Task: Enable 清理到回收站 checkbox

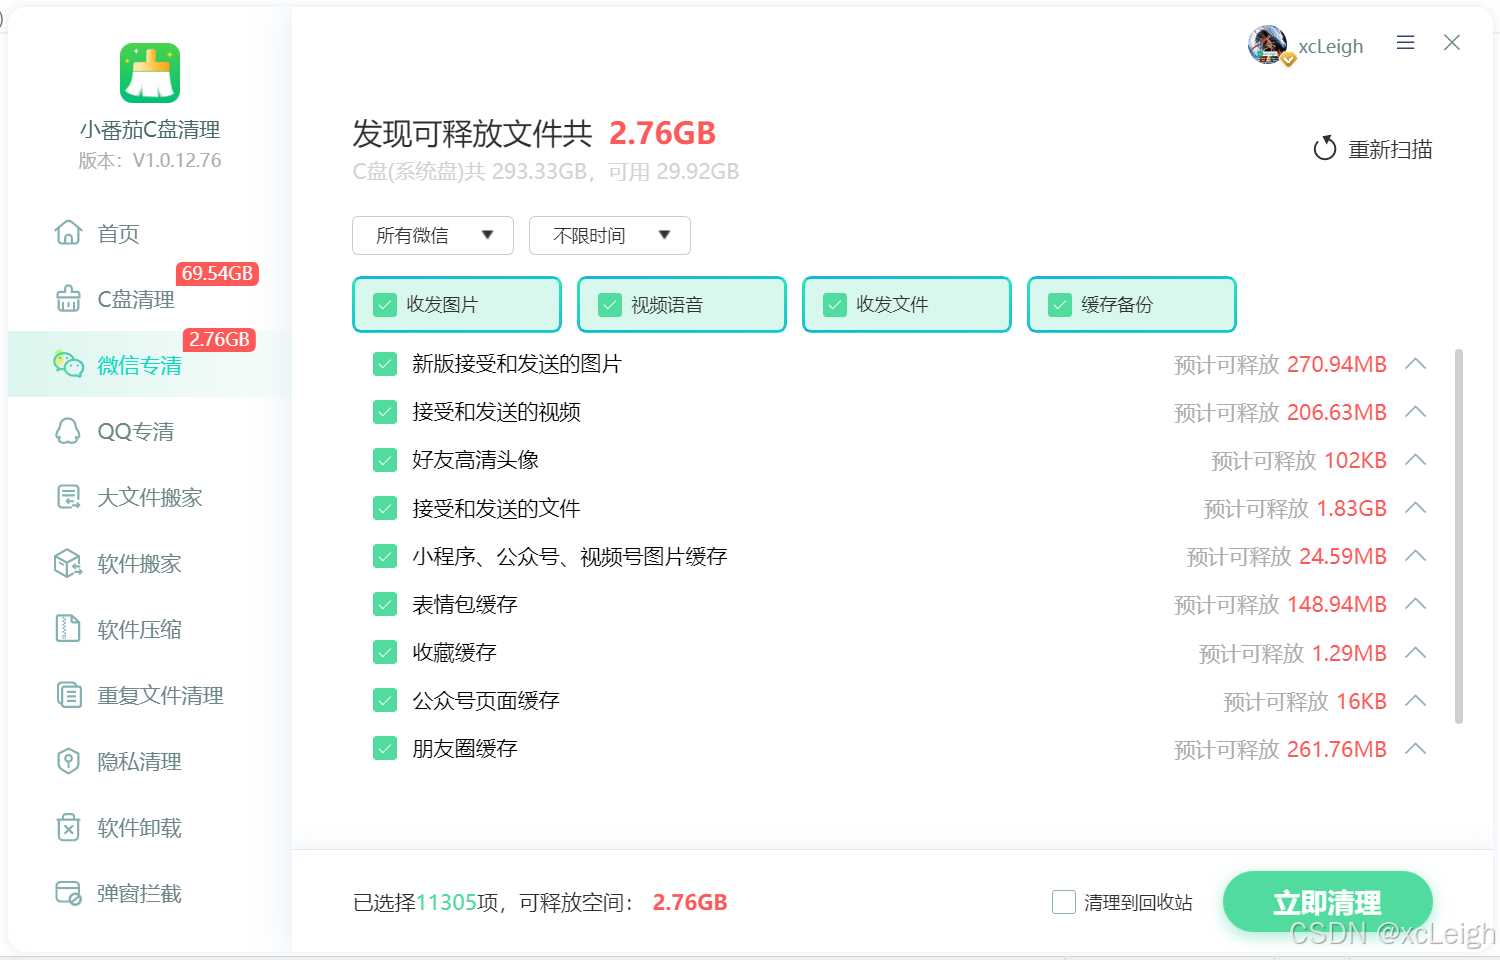Action: [x=1064, y=902]
